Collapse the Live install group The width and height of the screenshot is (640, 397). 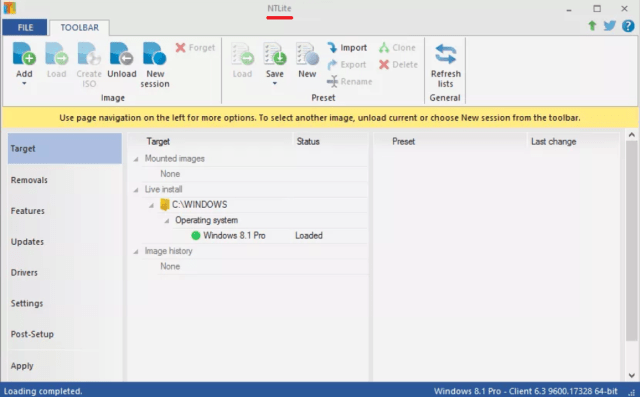pyautogui.click(x=136, y=190)
